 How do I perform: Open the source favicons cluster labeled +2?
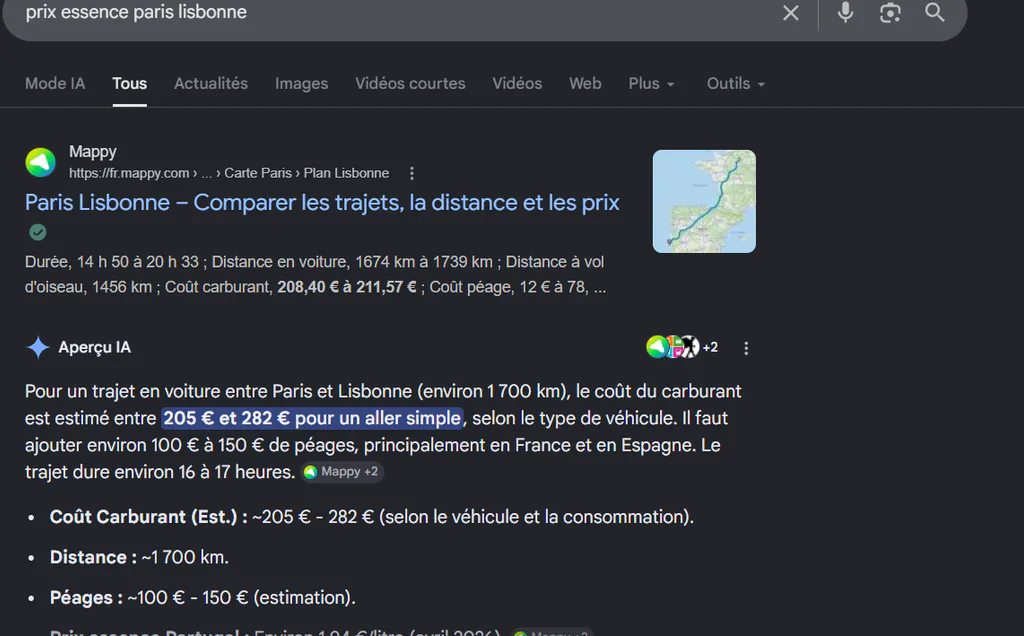pyautogui.click(x=682, y=347)
